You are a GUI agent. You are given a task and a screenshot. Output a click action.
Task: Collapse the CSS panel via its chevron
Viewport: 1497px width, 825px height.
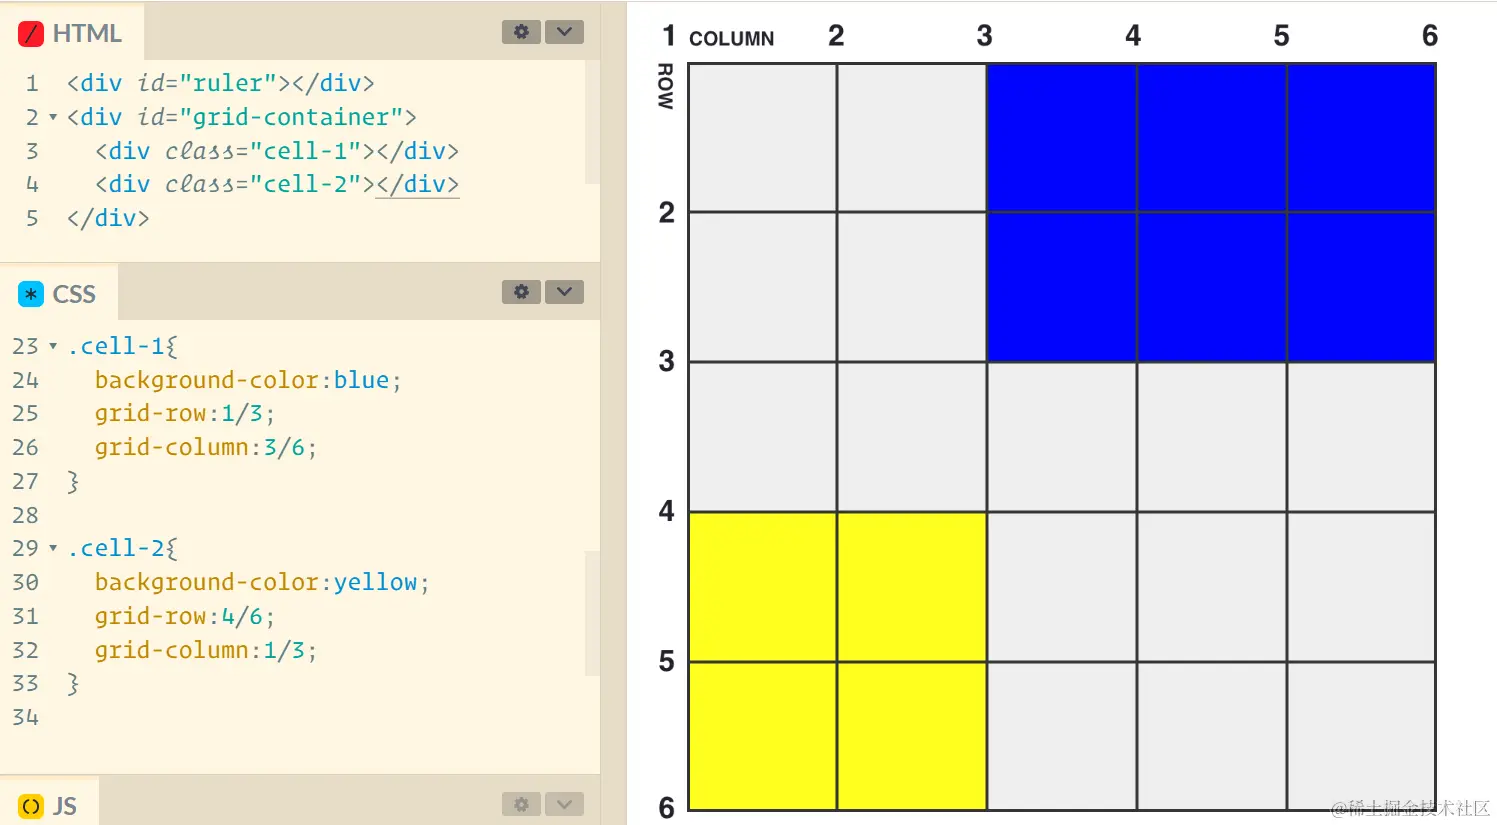[564, 291]
